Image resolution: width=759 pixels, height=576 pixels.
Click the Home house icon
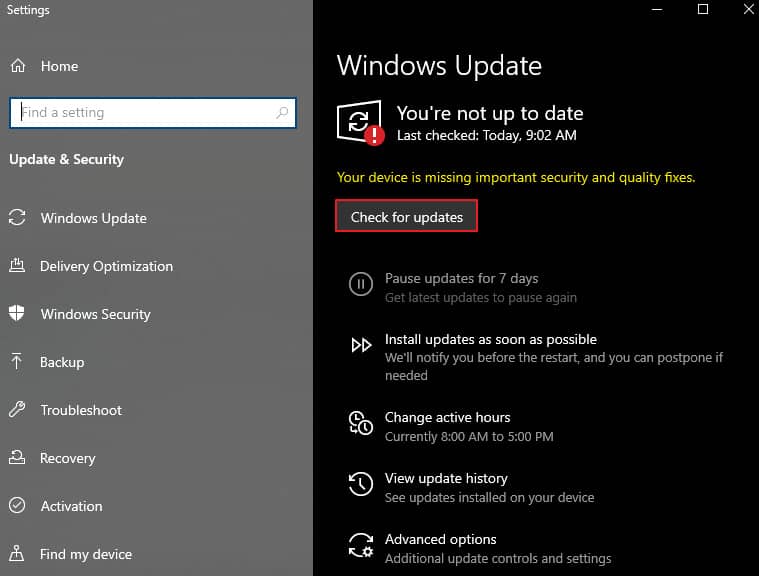tap(18, 66)
